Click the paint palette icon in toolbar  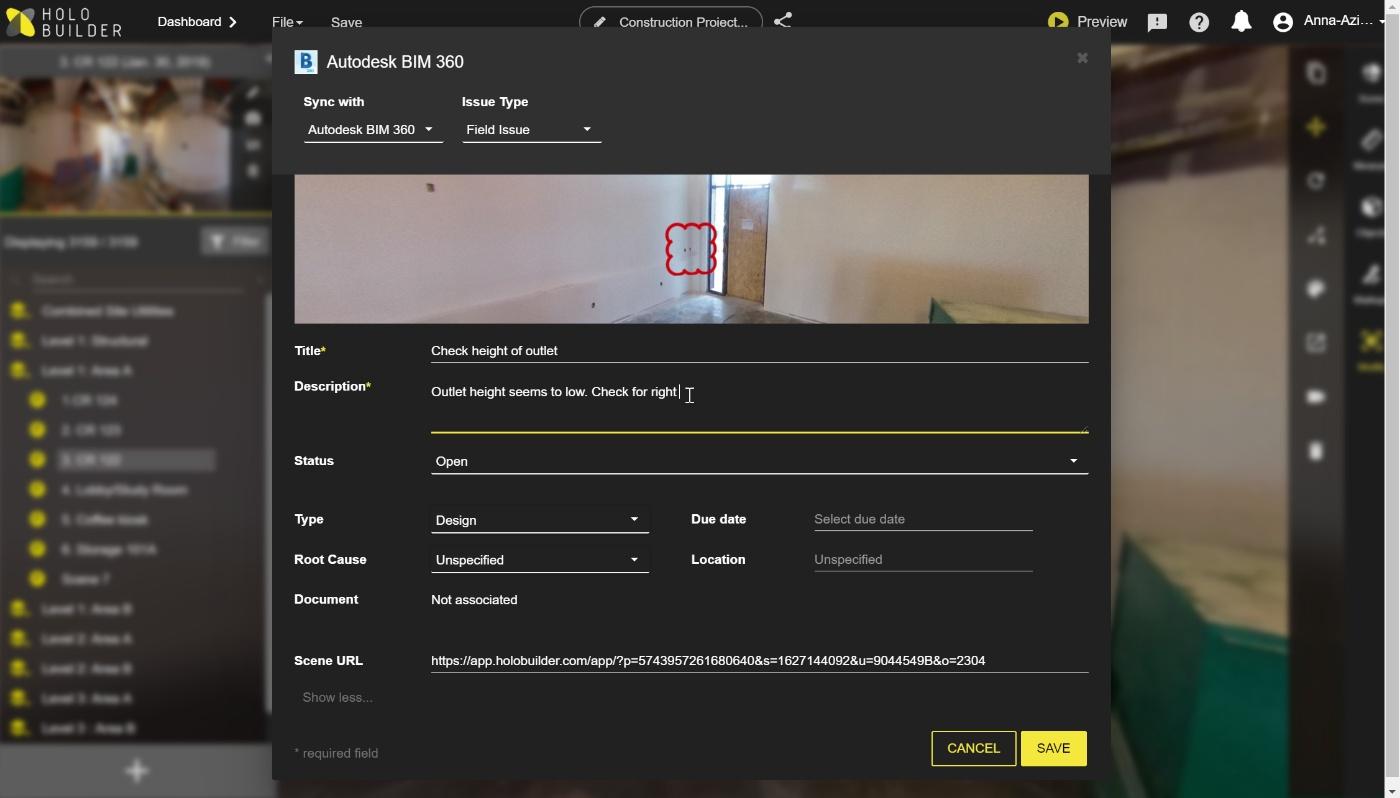click(1316, 289)
